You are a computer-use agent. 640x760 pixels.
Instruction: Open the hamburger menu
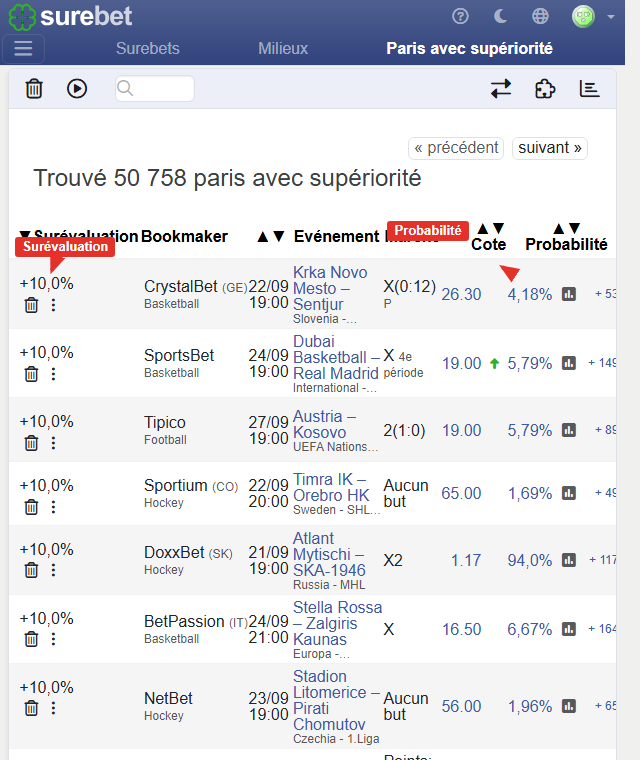click(23, 48)
